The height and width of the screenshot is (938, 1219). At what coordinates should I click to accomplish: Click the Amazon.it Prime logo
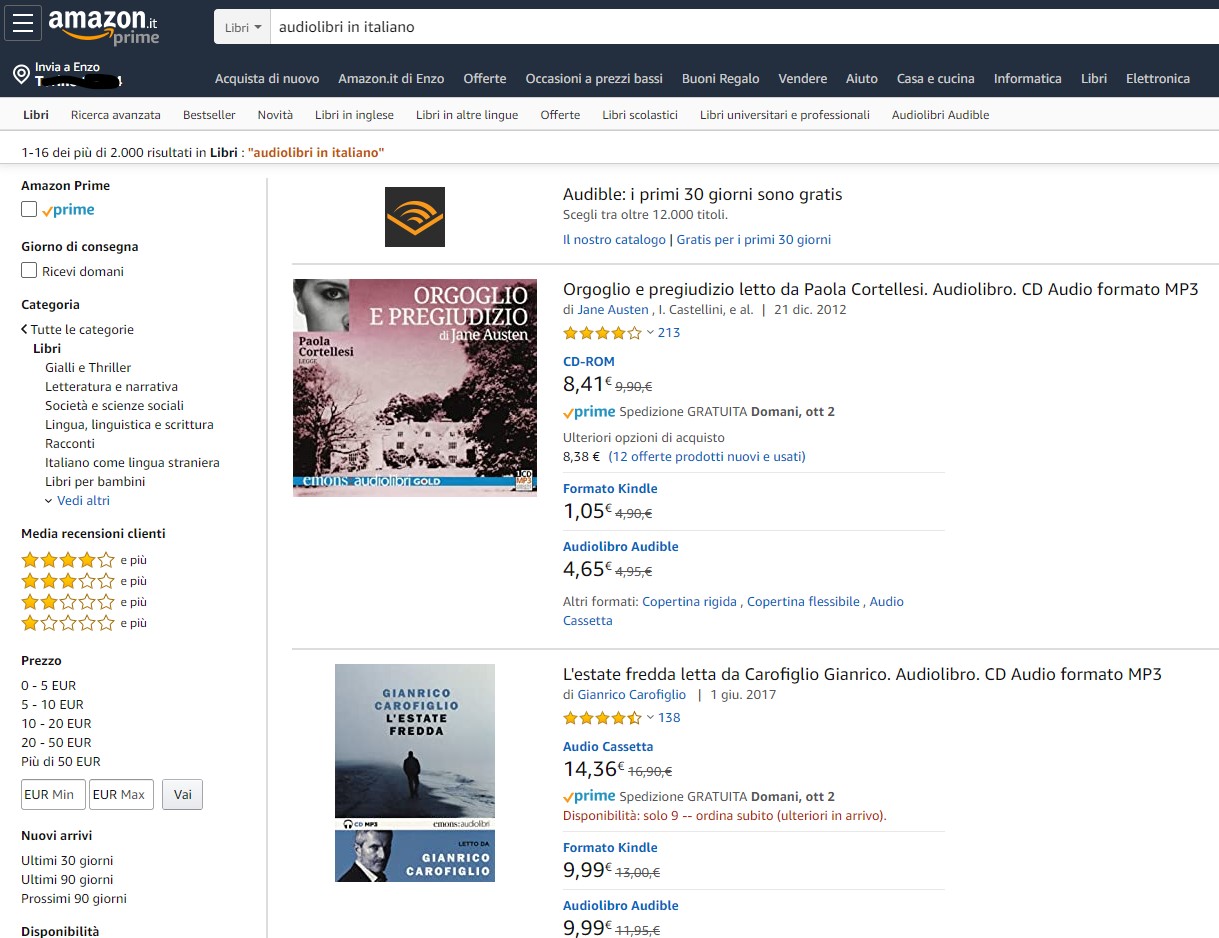coord(104,25)
